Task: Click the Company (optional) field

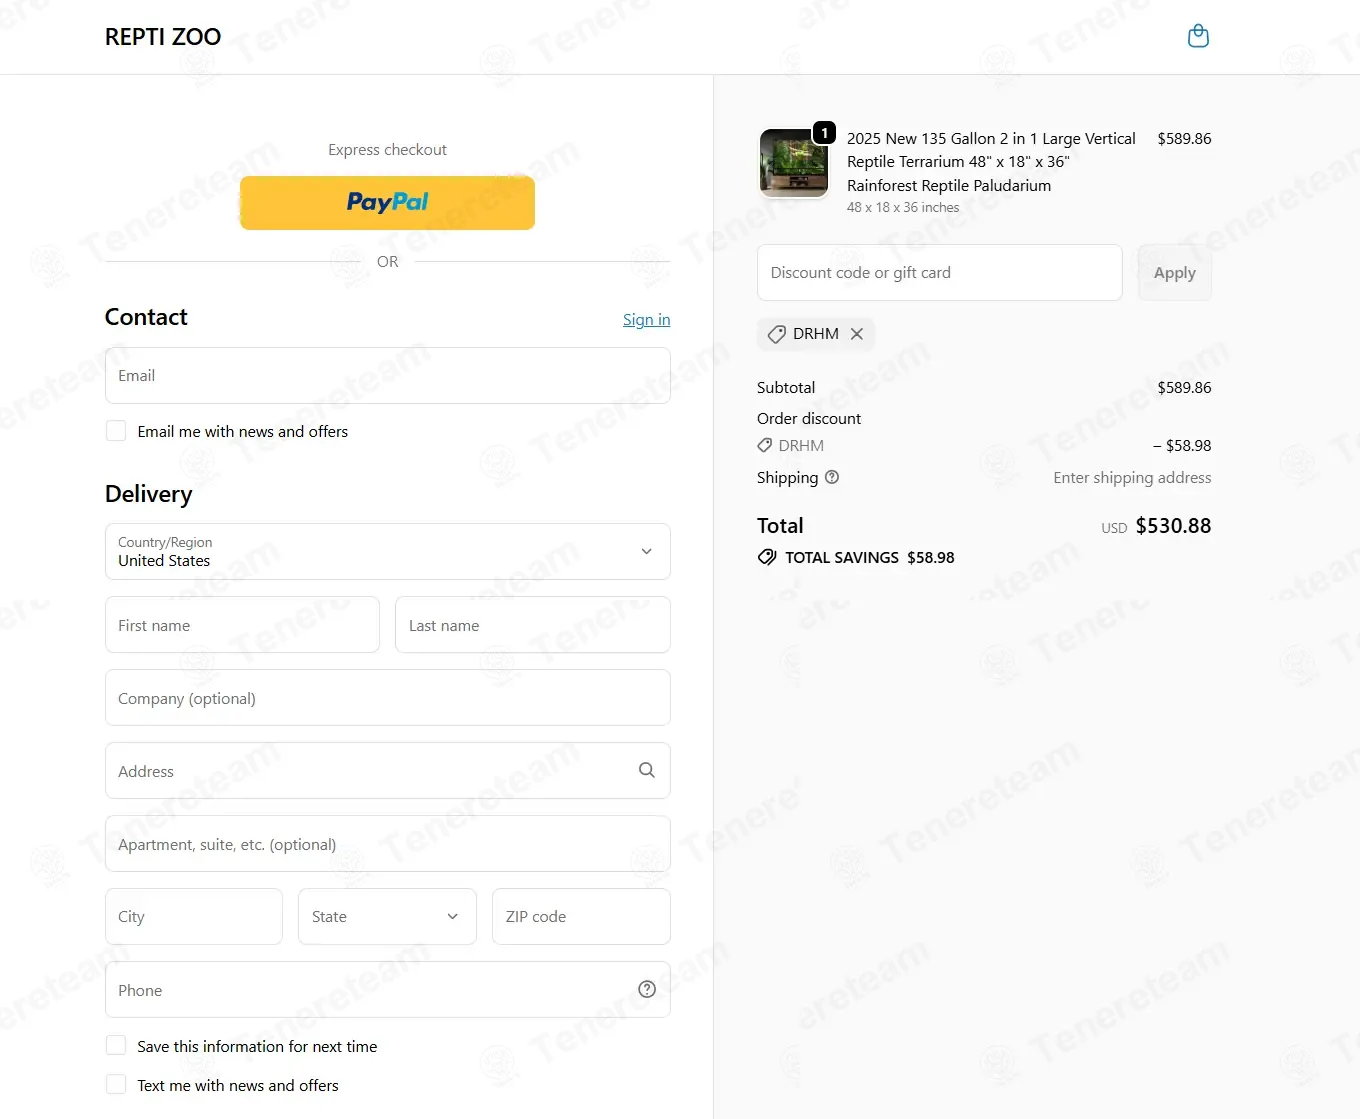Action: pyautogui.click(x=388, y=698)
